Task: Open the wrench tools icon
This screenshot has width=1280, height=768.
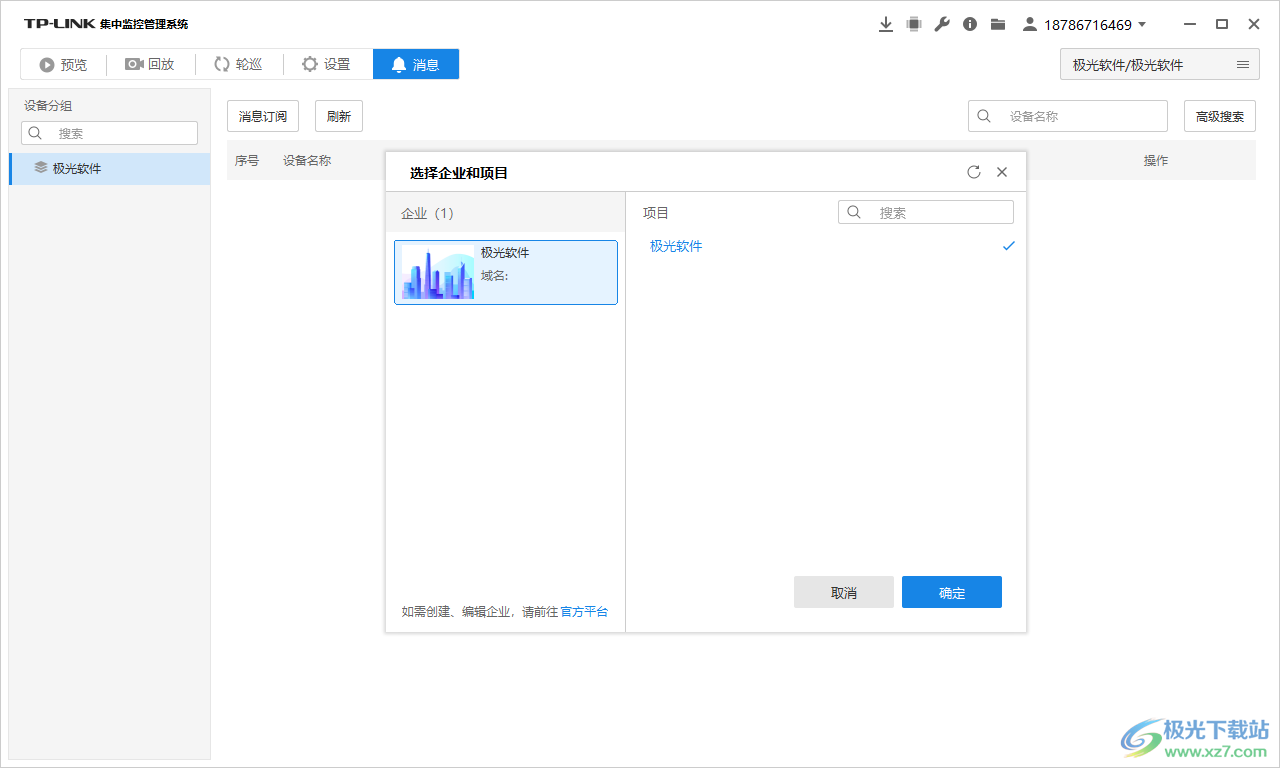Action: (x=941, y=24)
